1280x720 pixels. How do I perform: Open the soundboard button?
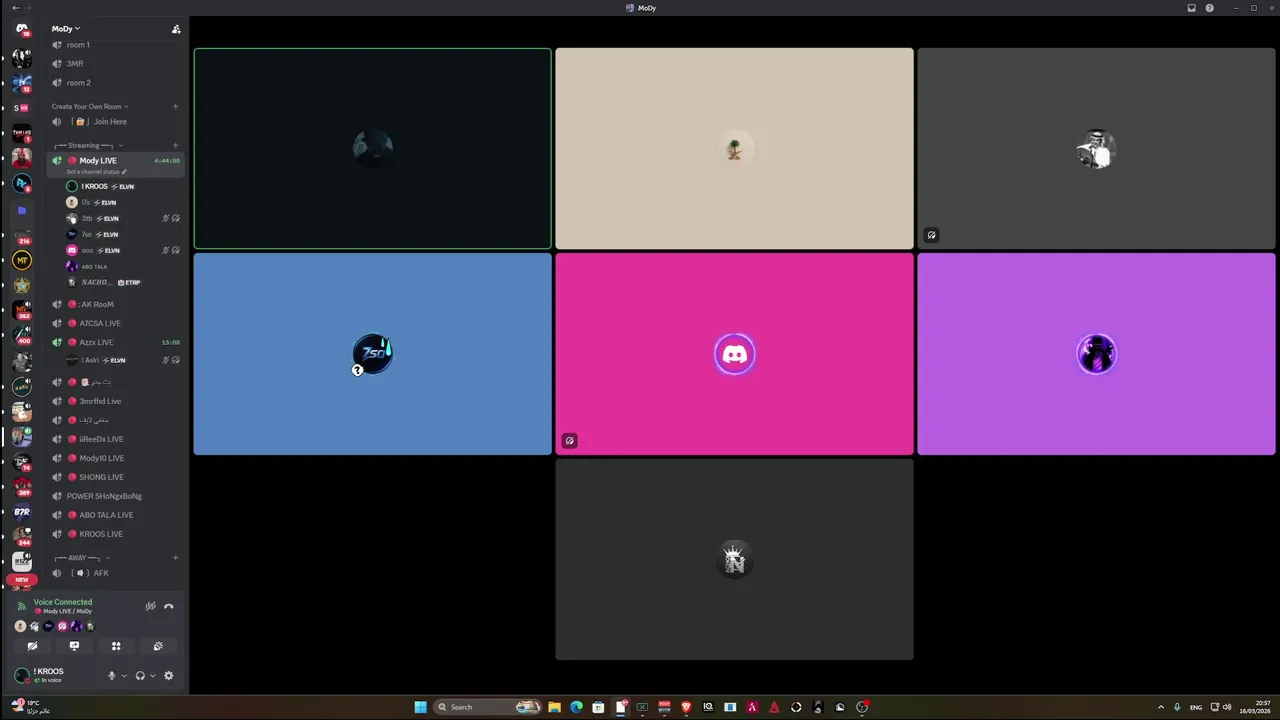[158, 646]
